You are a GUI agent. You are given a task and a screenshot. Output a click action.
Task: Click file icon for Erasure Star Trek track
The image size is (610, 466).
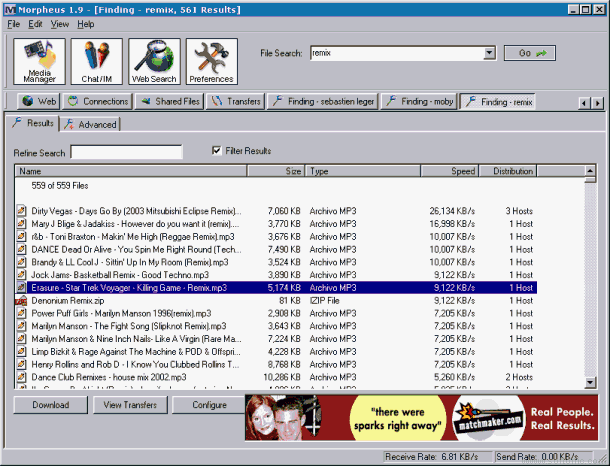[x=21, y=288]
